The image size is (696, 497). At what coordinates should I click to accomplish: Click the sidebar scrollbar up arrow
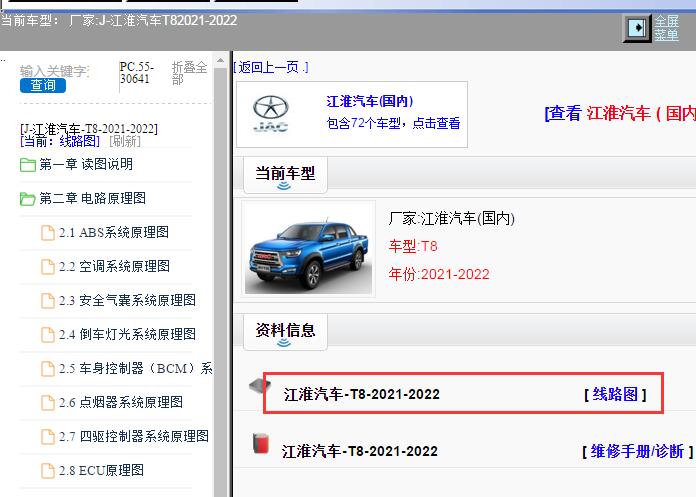(220, 59)
